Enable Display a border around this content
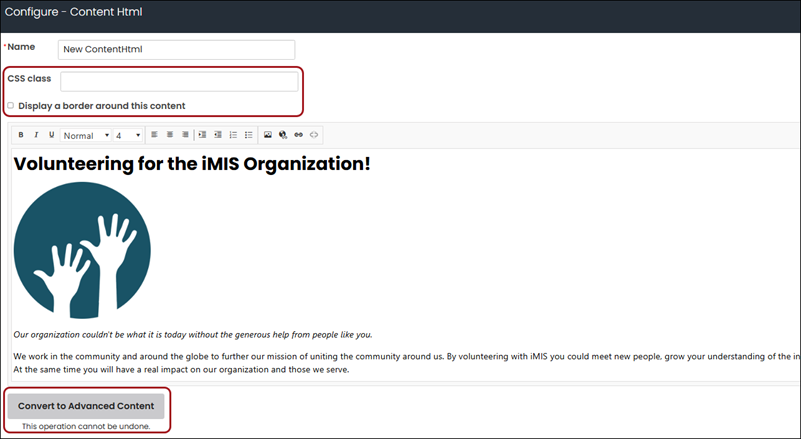The width and height of the screenshot is (801, 439). point(10,105)
